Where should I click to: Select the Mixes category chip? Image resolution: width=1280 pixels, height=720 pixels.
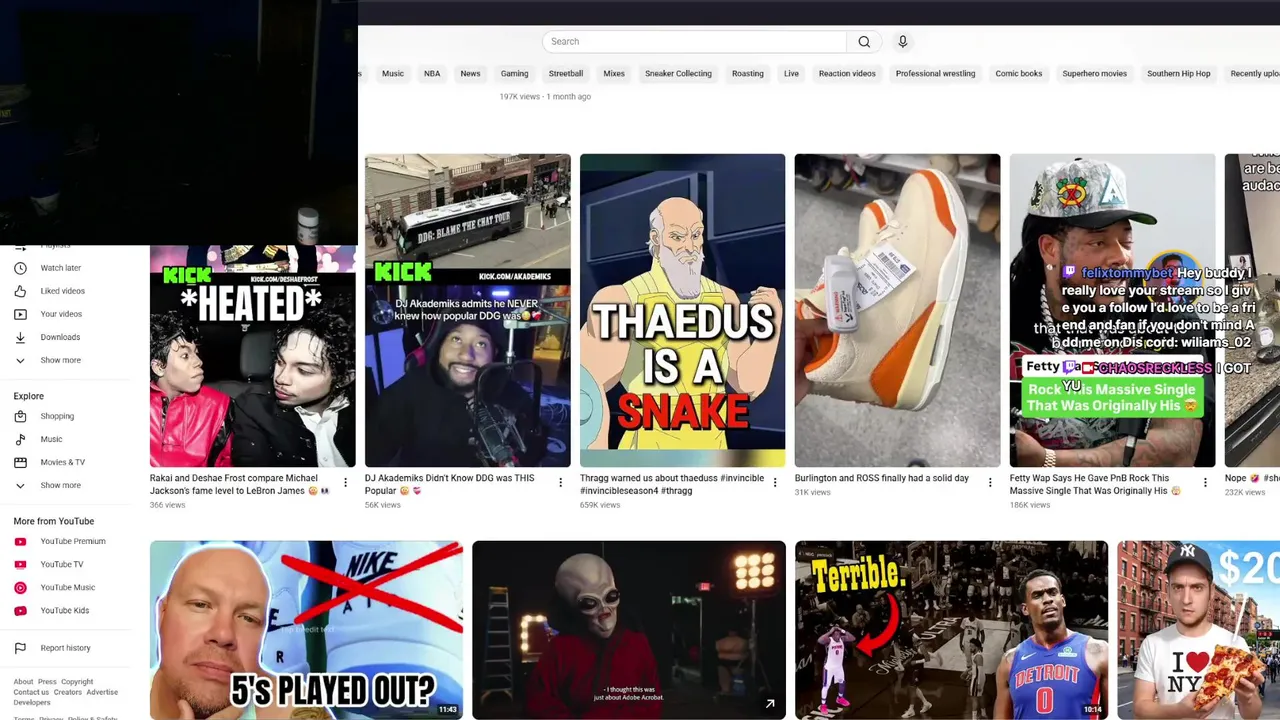coord(614,74)
